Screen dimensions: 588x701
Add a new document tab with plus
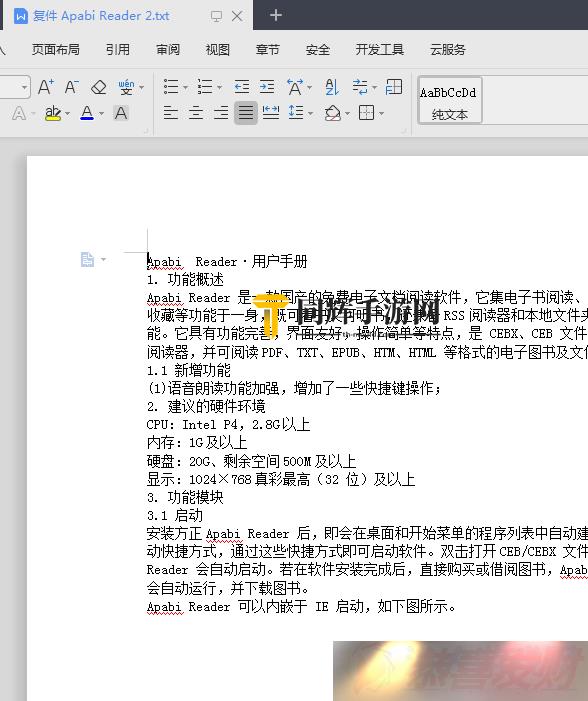tap(276, 15)
